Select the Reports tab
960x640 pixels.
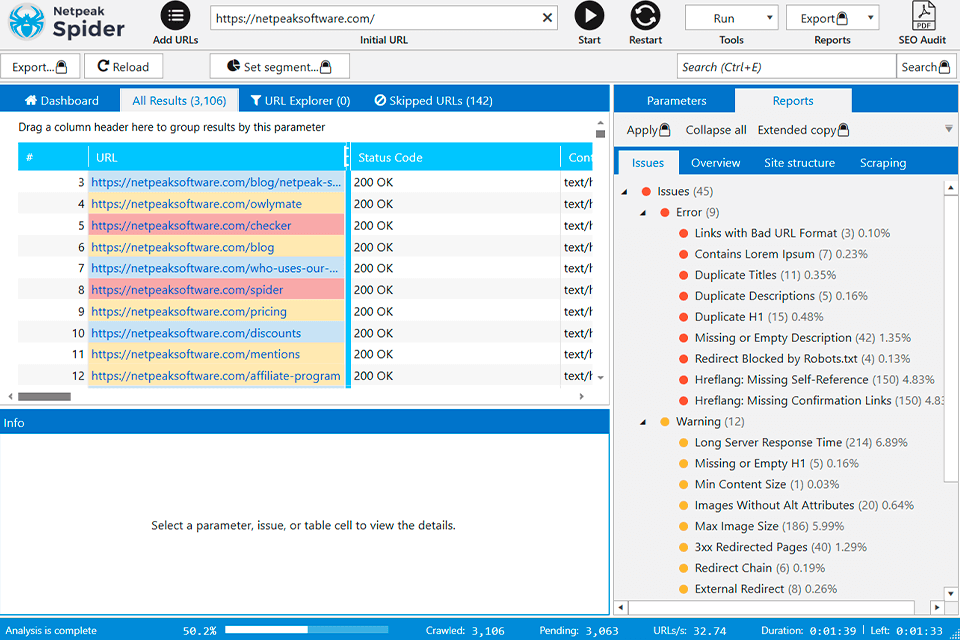point(793,100)
